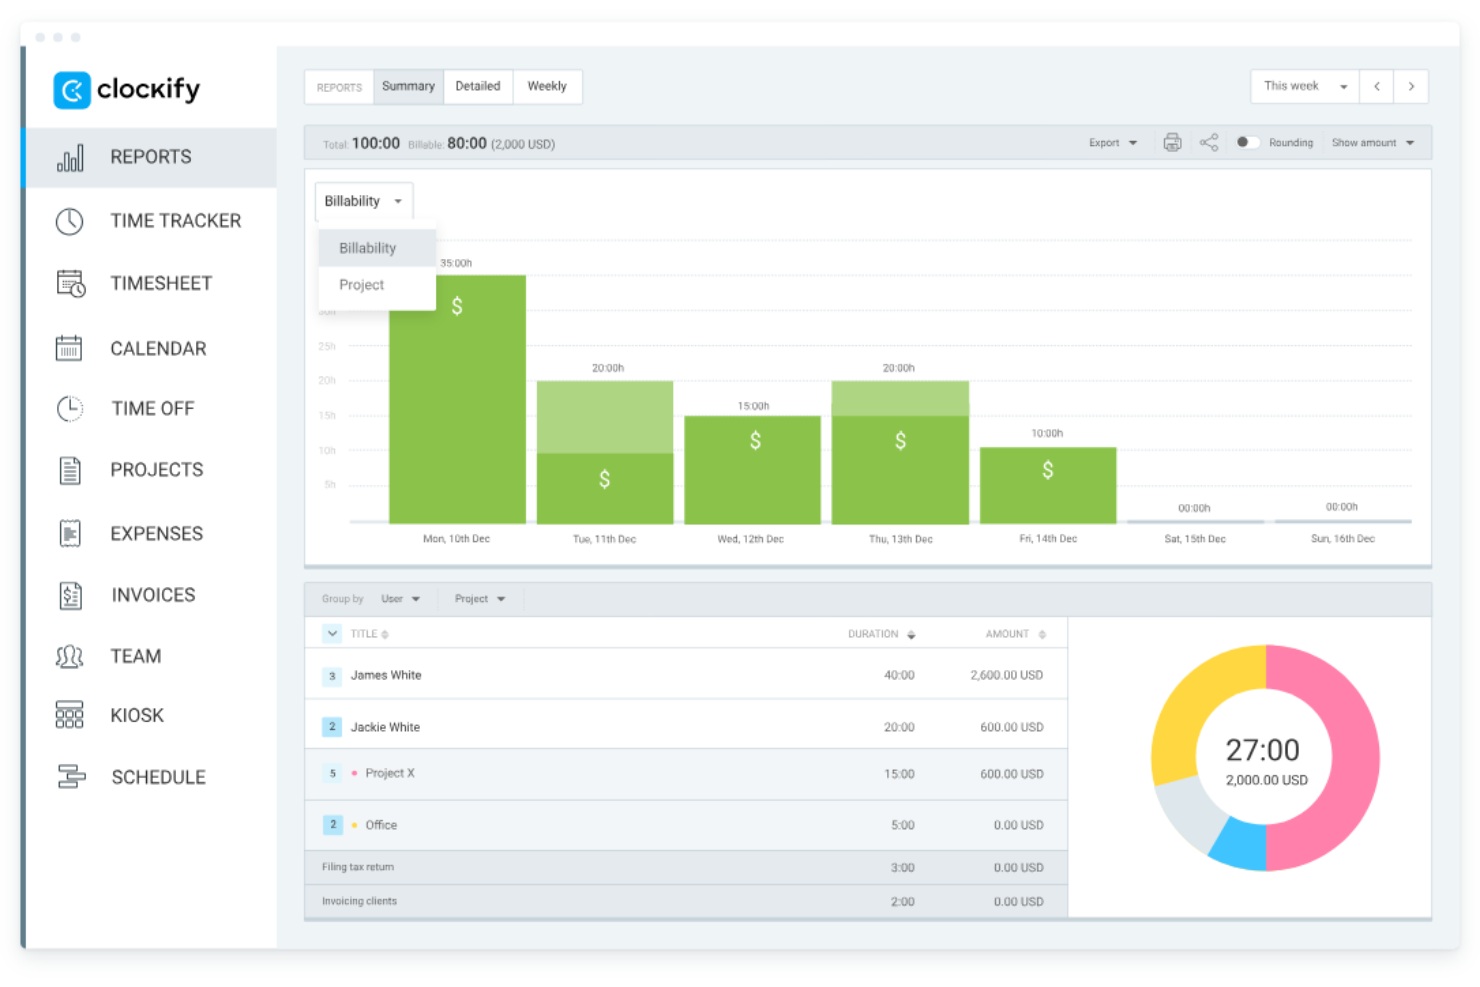Open the Calendar view
The width and height of the screenshot is (1480, 987).
coord(158,348)
